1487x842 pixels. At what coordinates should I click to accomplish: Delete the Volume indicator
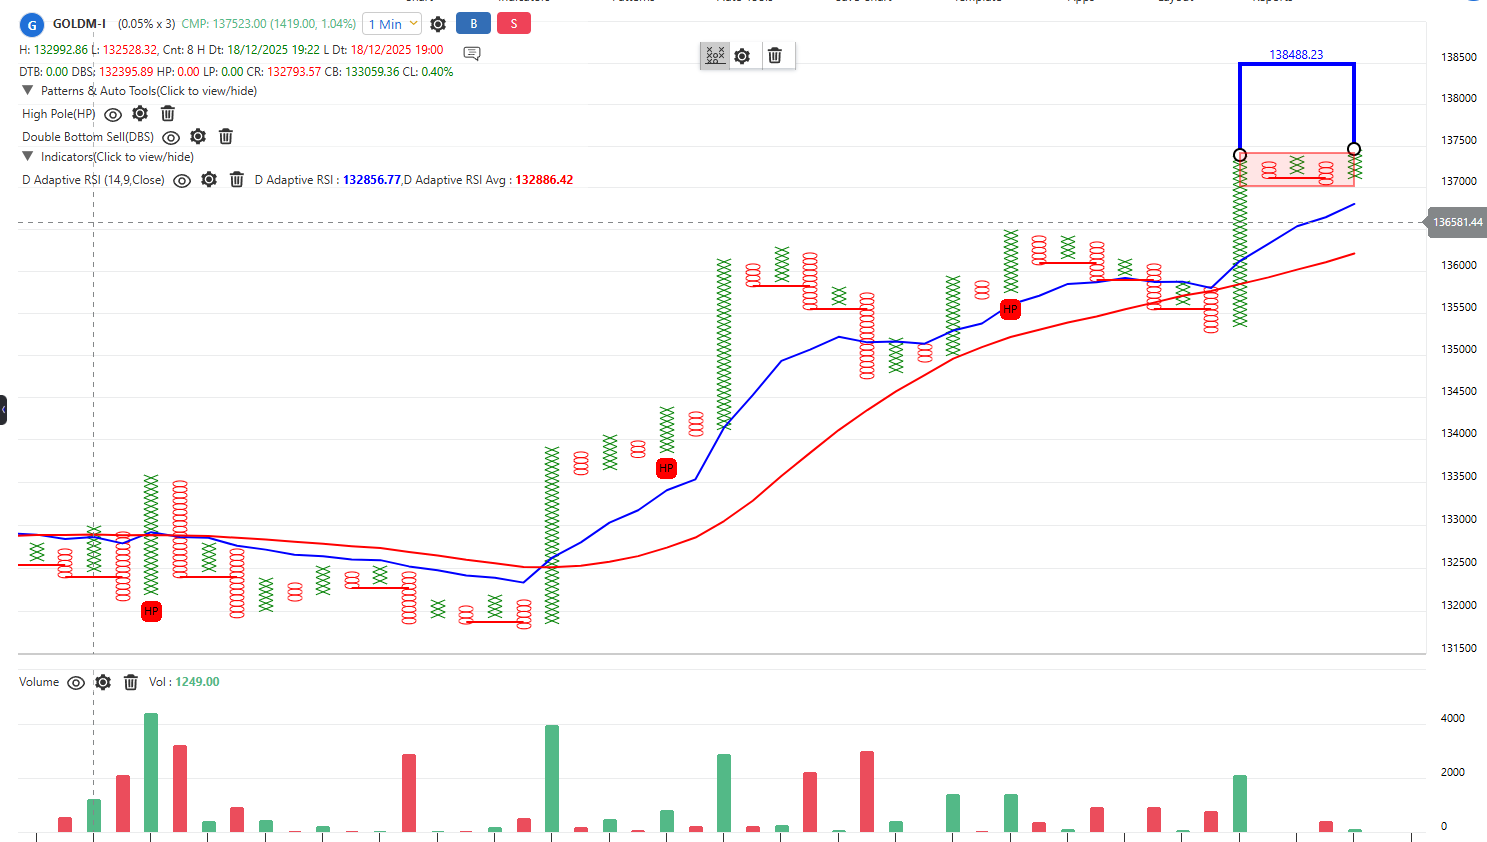click(x=131, y=682)
